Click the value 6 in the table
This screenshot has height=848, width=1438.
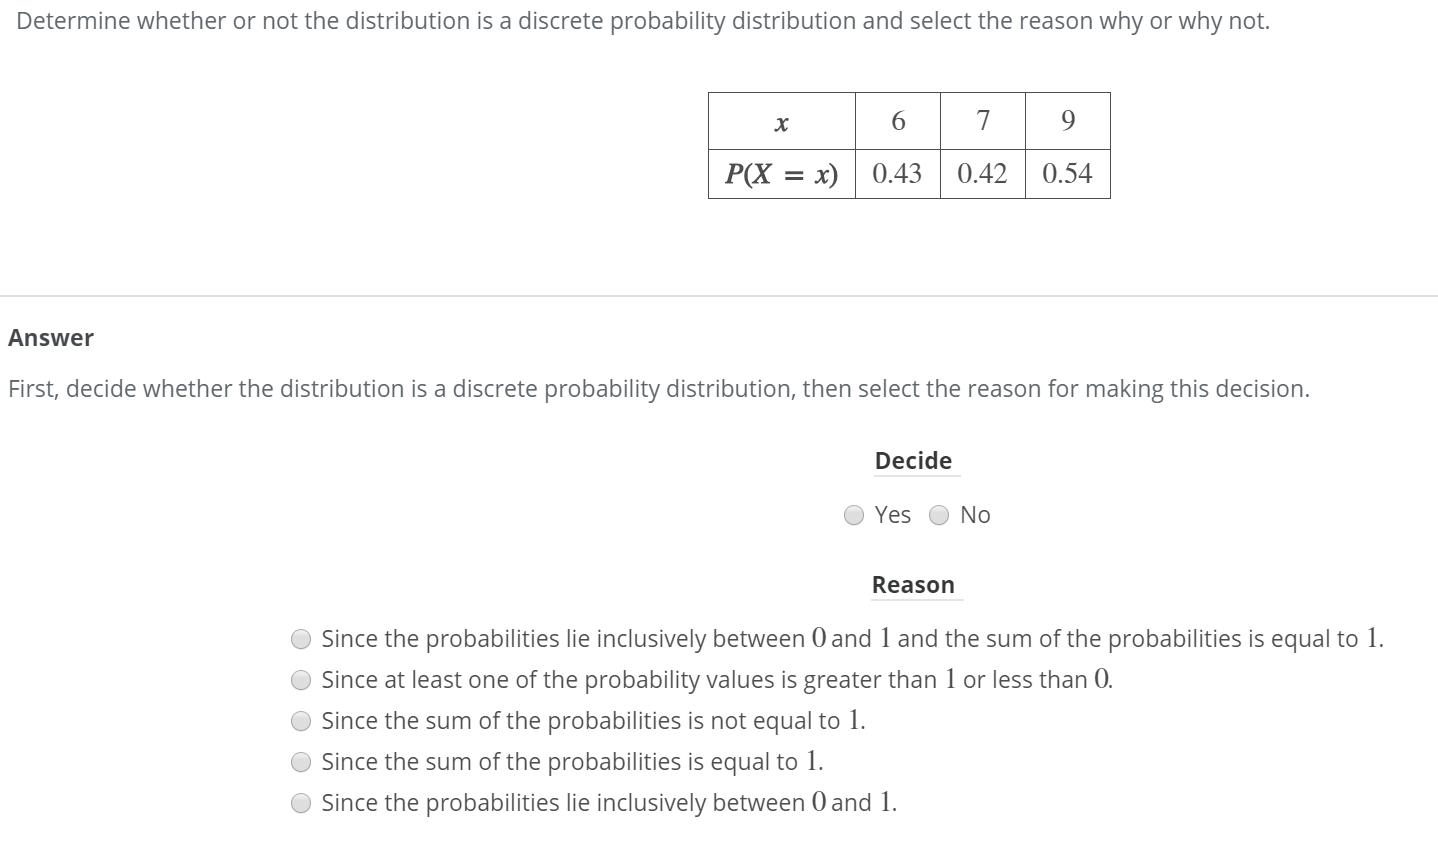[897, 121]
